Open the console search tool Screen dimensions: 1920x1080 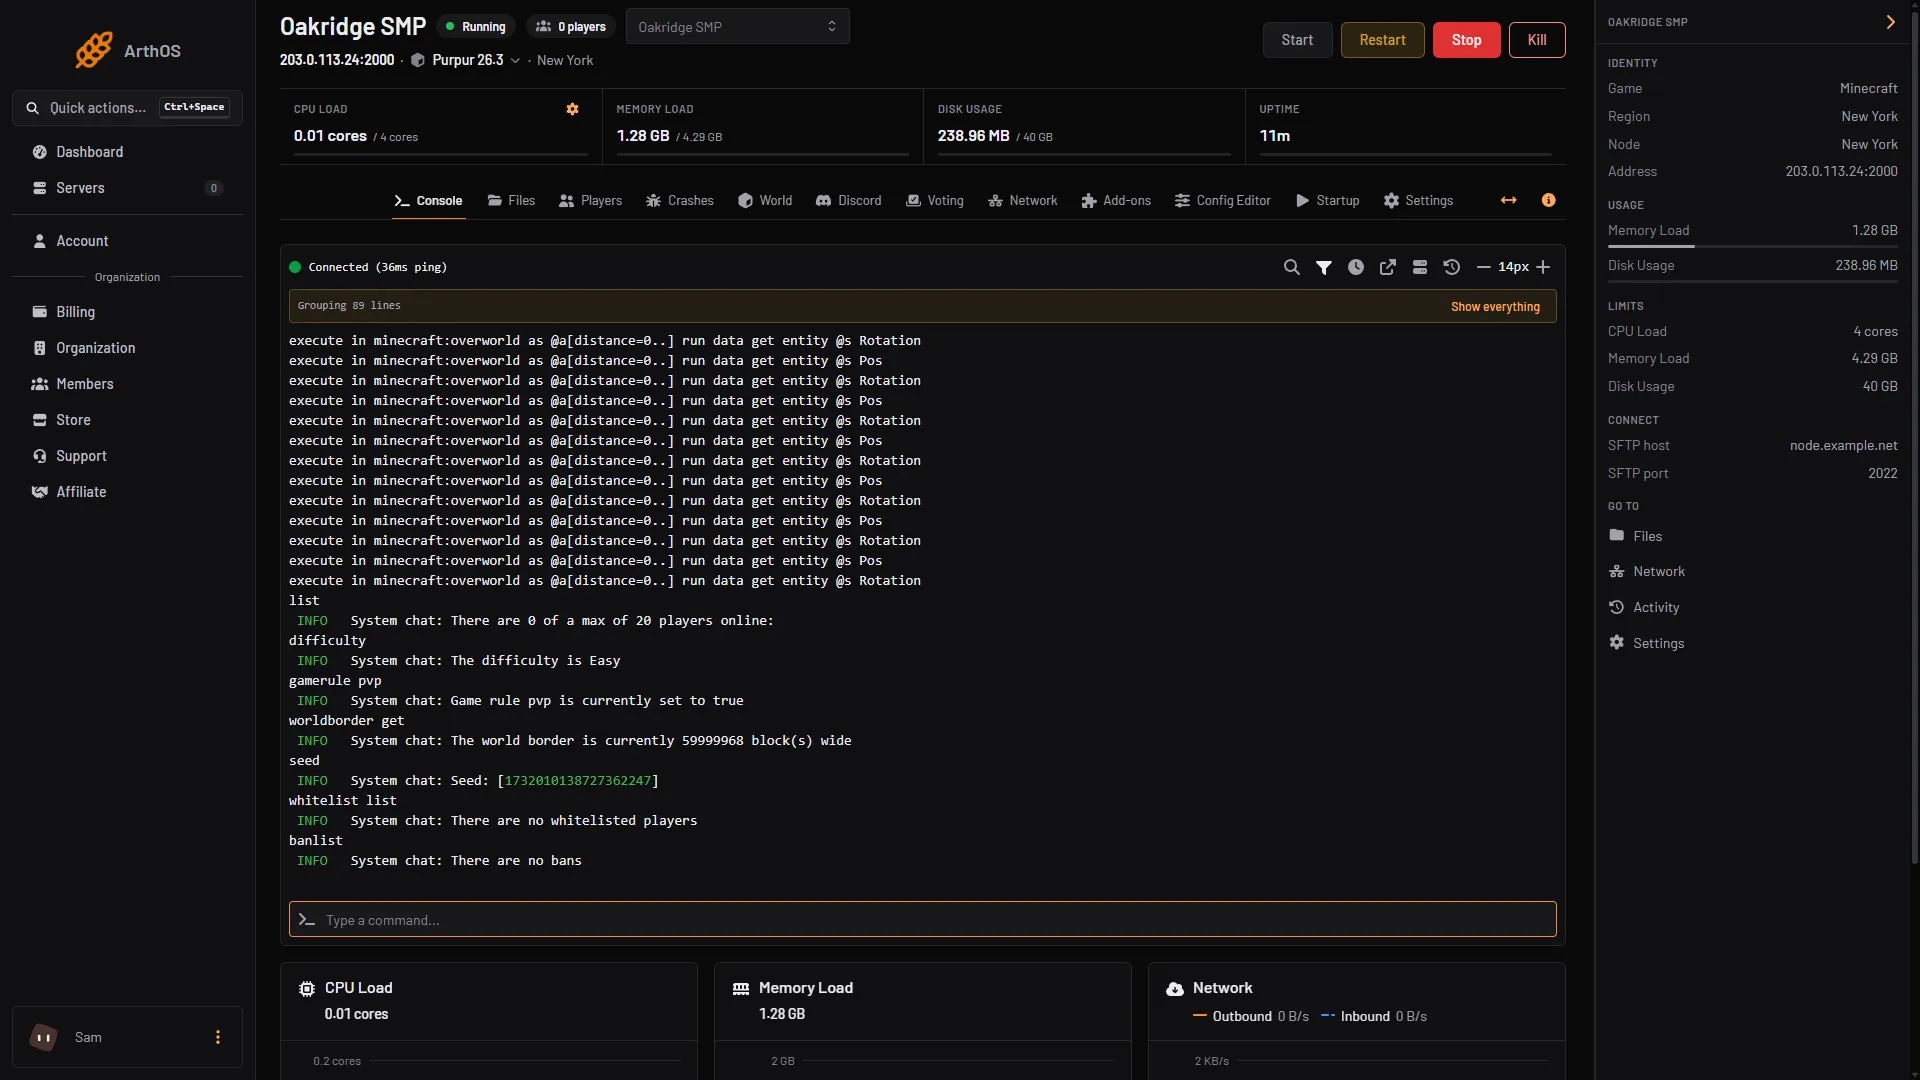click(1292, 267)
